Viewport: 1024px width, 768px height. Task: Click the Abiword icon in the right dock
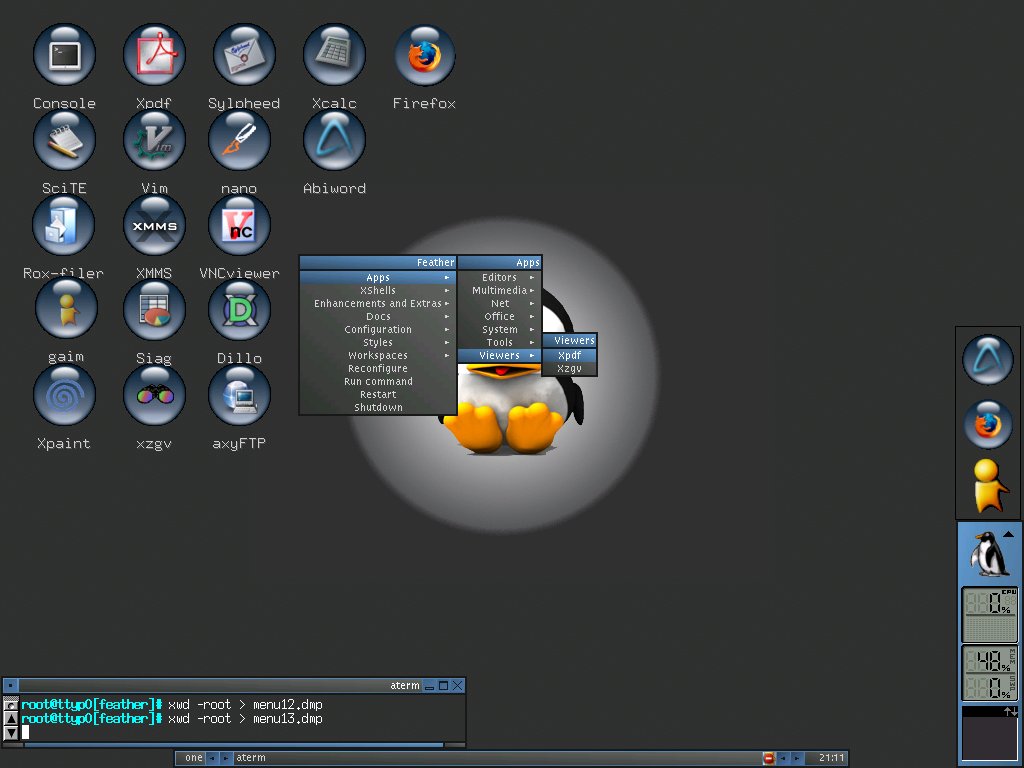(x=987, y=360)
